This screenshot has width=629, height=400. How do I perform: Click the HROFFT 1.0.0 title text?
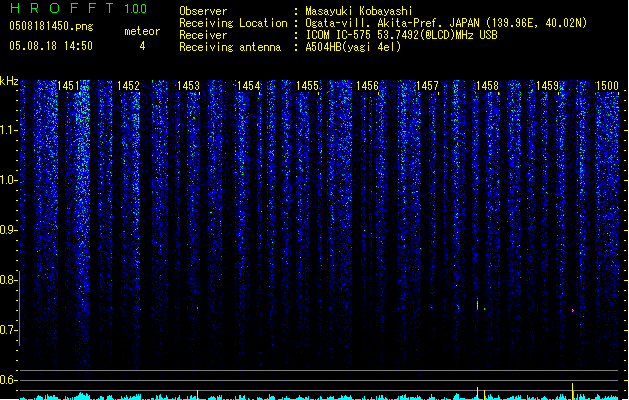78,8
